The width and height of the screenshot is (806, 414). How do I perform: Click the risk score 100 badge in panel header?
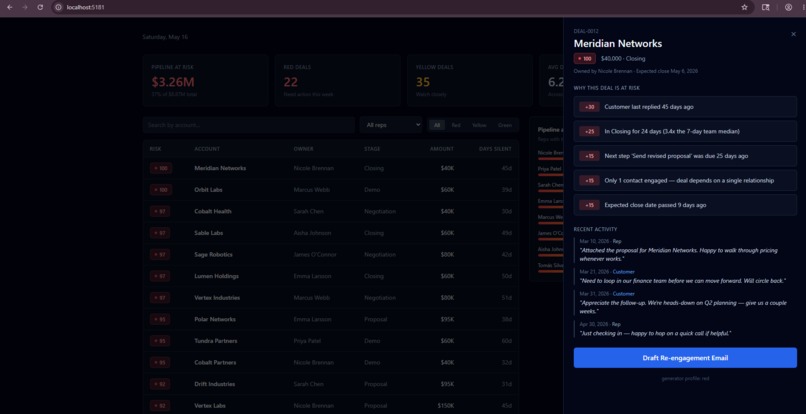pos(585,59)
